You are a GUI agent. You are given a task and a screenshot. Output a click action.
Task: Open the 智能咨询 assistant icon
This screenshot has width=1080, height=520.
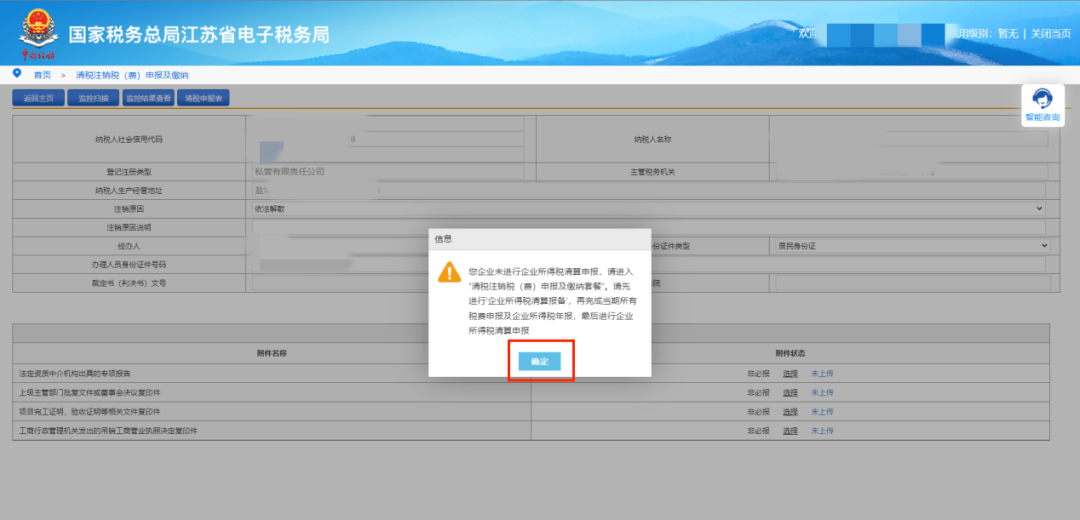(x=1042, y=105)
